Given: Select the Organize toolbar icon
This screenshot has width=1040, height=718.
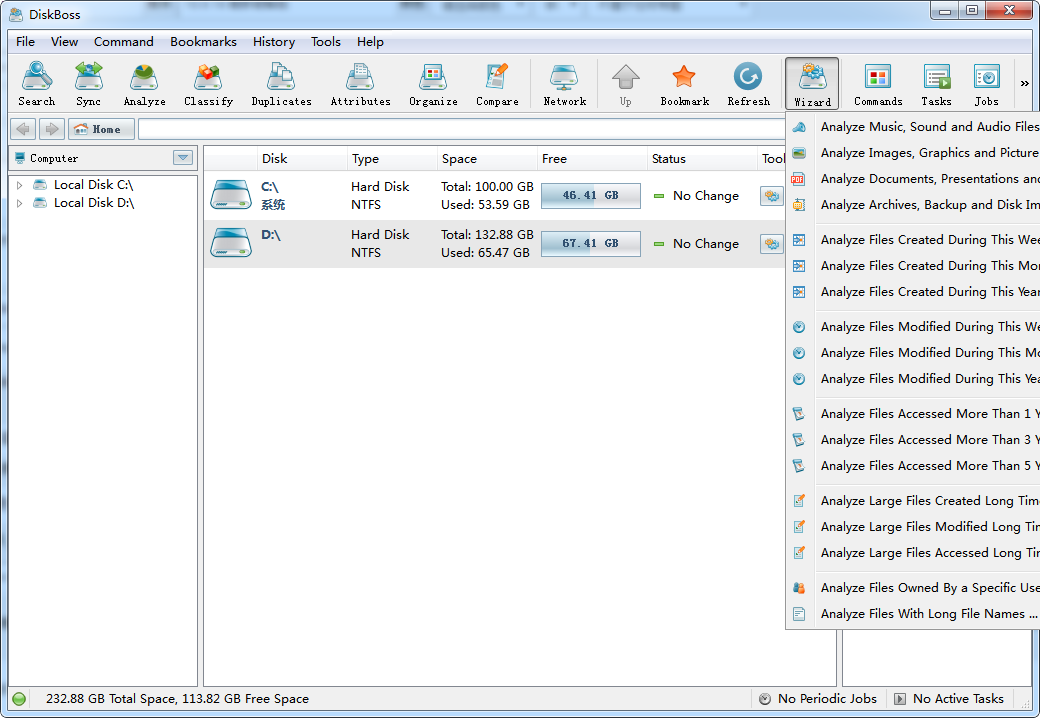Looking at the screenshot, I should pos(433,84).
